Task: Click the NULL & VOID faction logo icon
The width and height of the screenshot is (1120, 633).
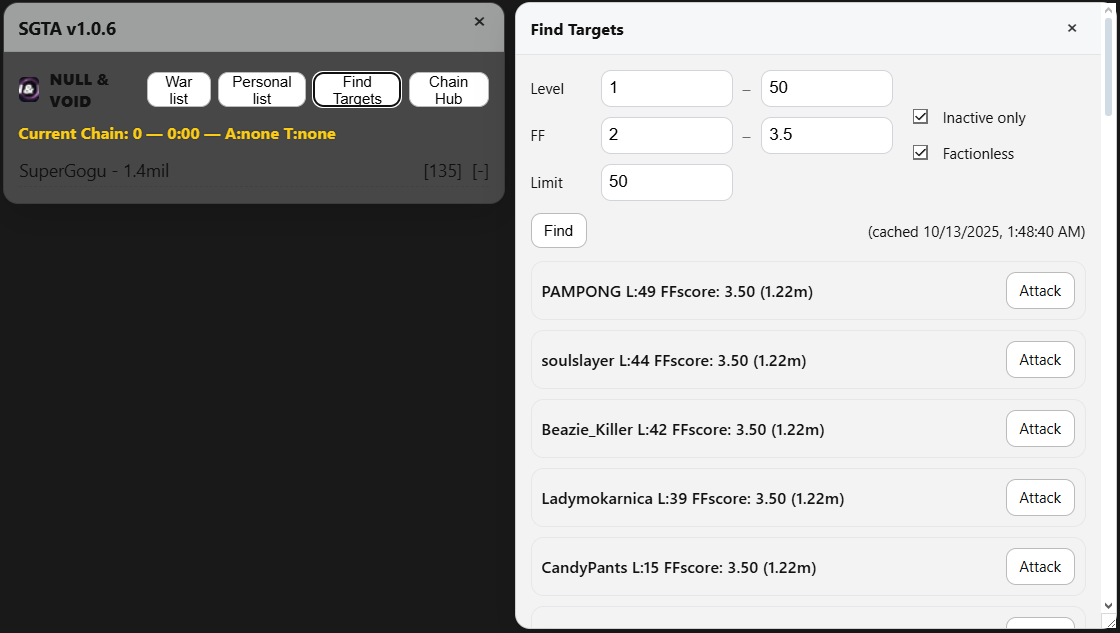Action: tap(28, 90)
